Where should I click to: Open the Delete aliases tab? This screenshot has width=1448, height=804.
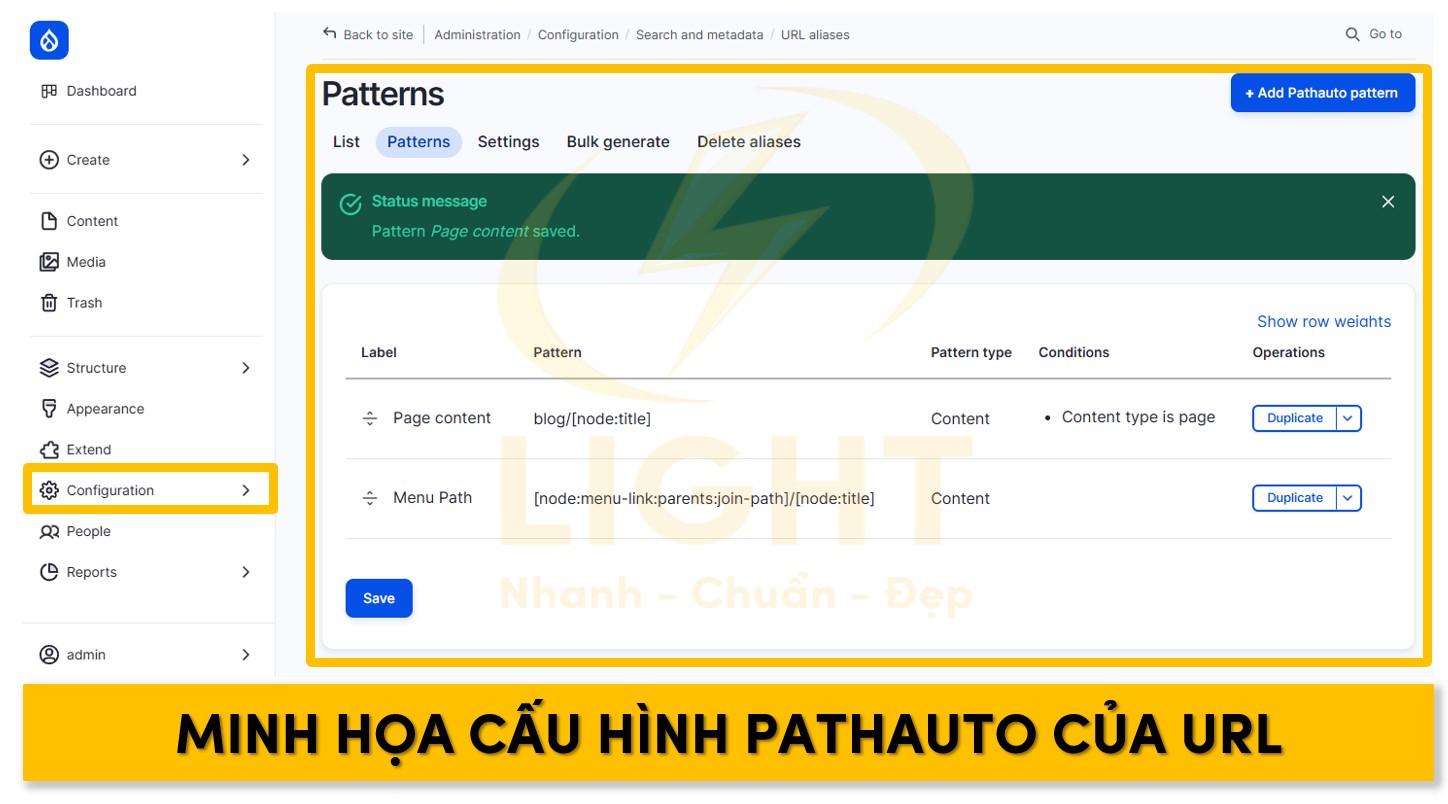tap(749, 142)
